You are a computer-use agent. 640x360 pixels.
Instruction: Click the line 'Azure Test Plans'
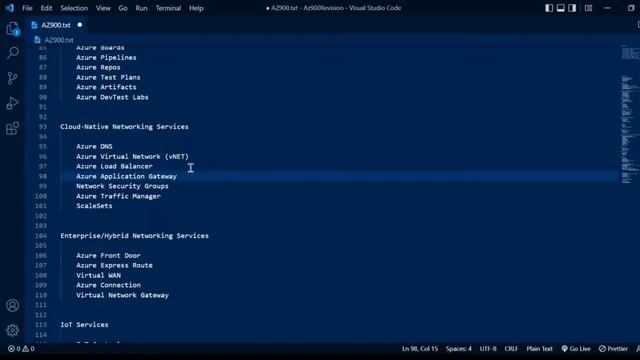[108, 77]
